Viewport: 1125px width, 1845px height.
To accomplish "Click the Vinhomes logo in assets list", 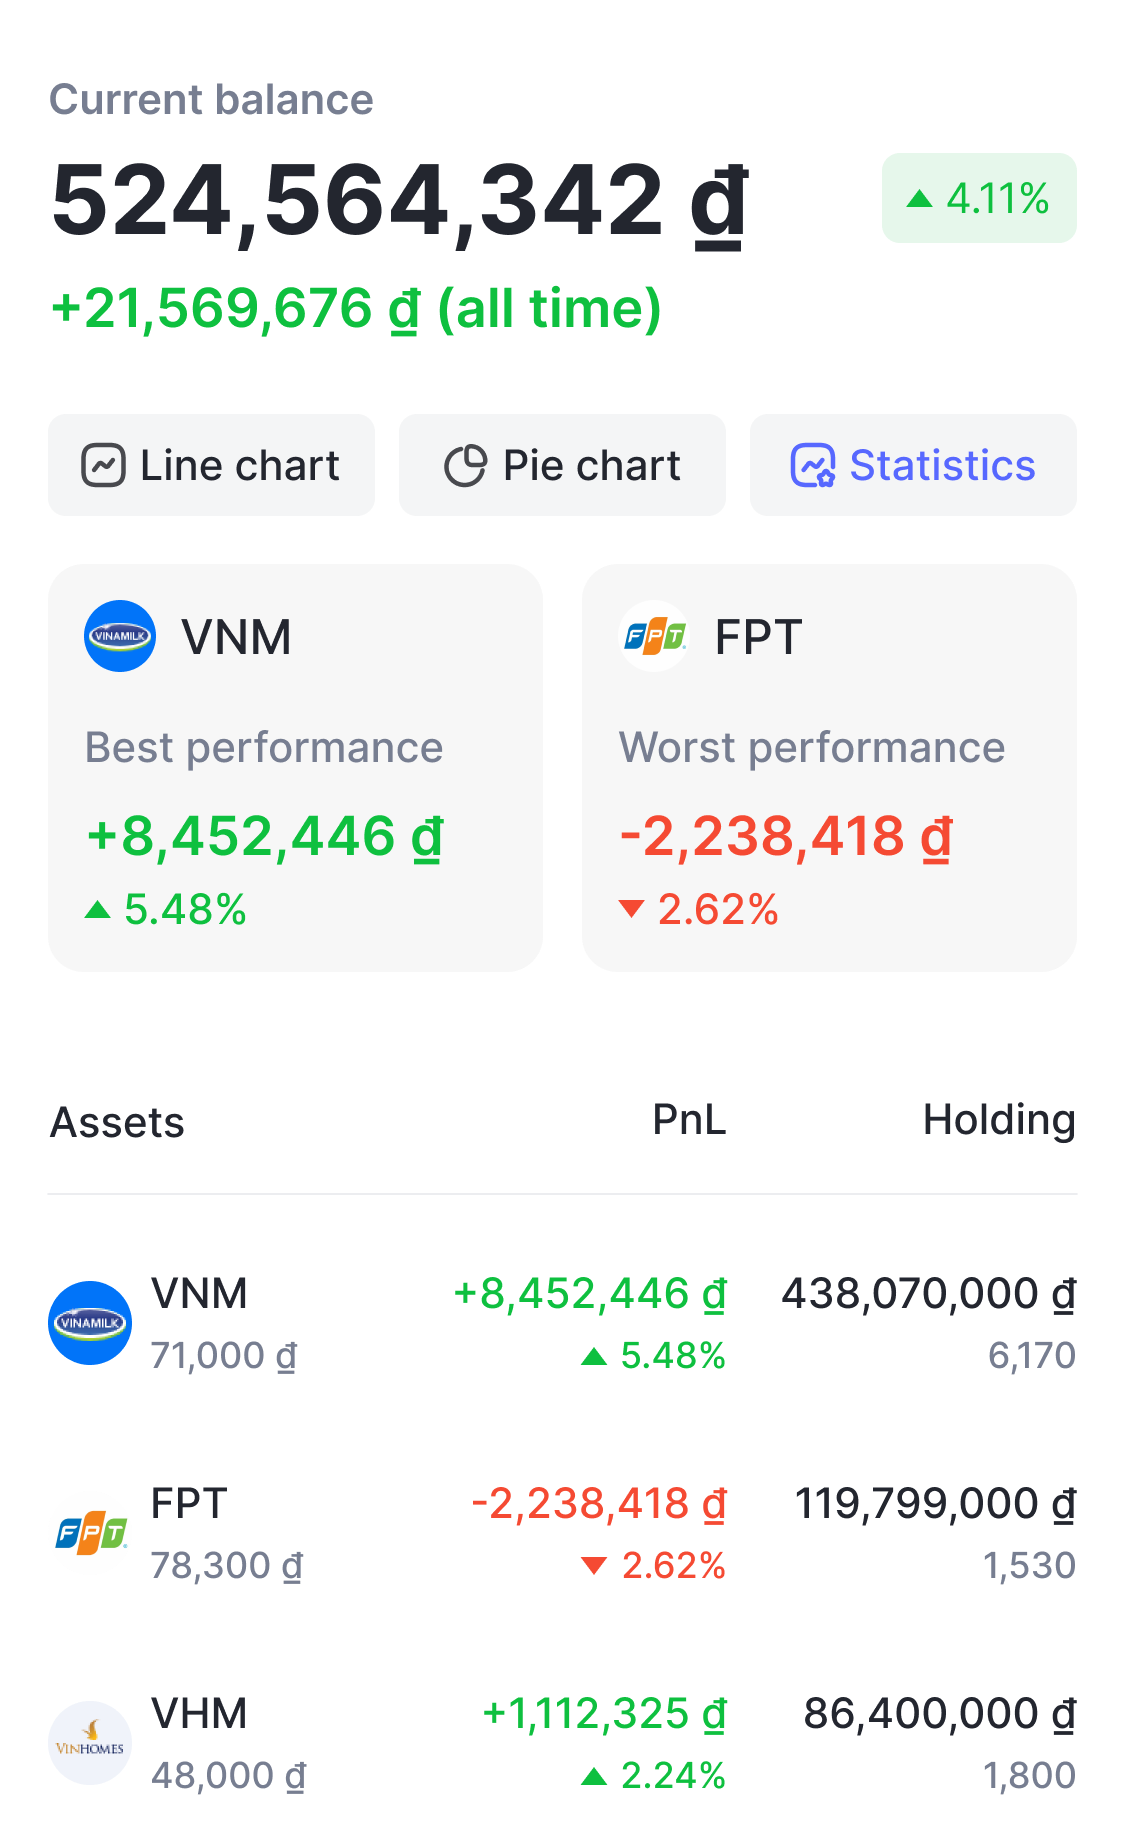I will pos(90,1743).
